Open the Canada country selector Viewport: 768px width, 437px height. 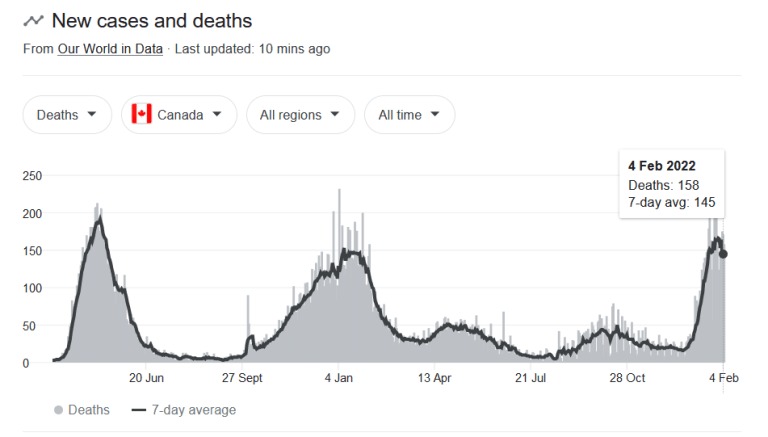coord(179,115)
